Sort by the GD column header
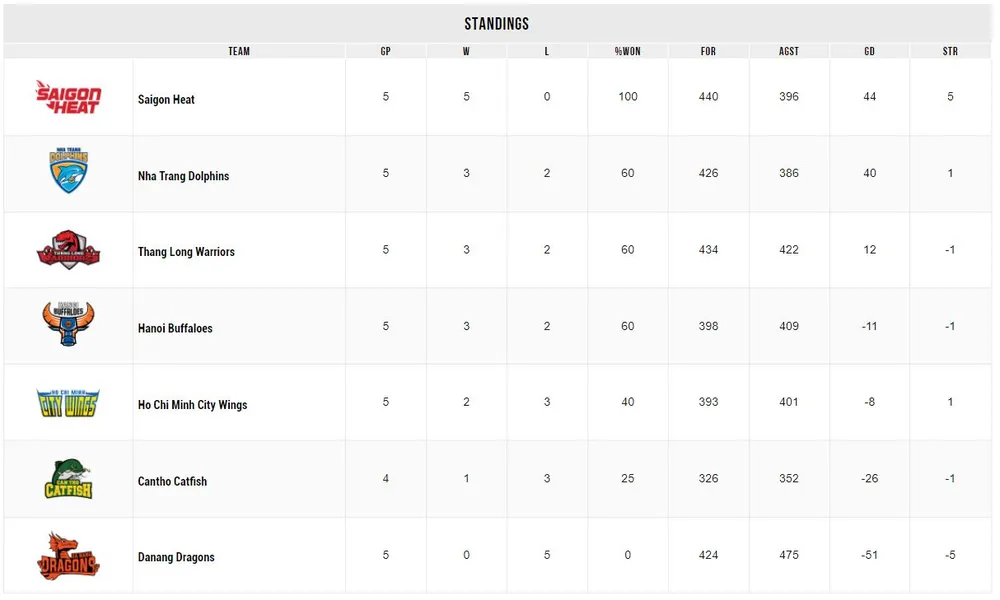Screen dimensions: 1000x600 pyautogui.click(x=869, y=51)
